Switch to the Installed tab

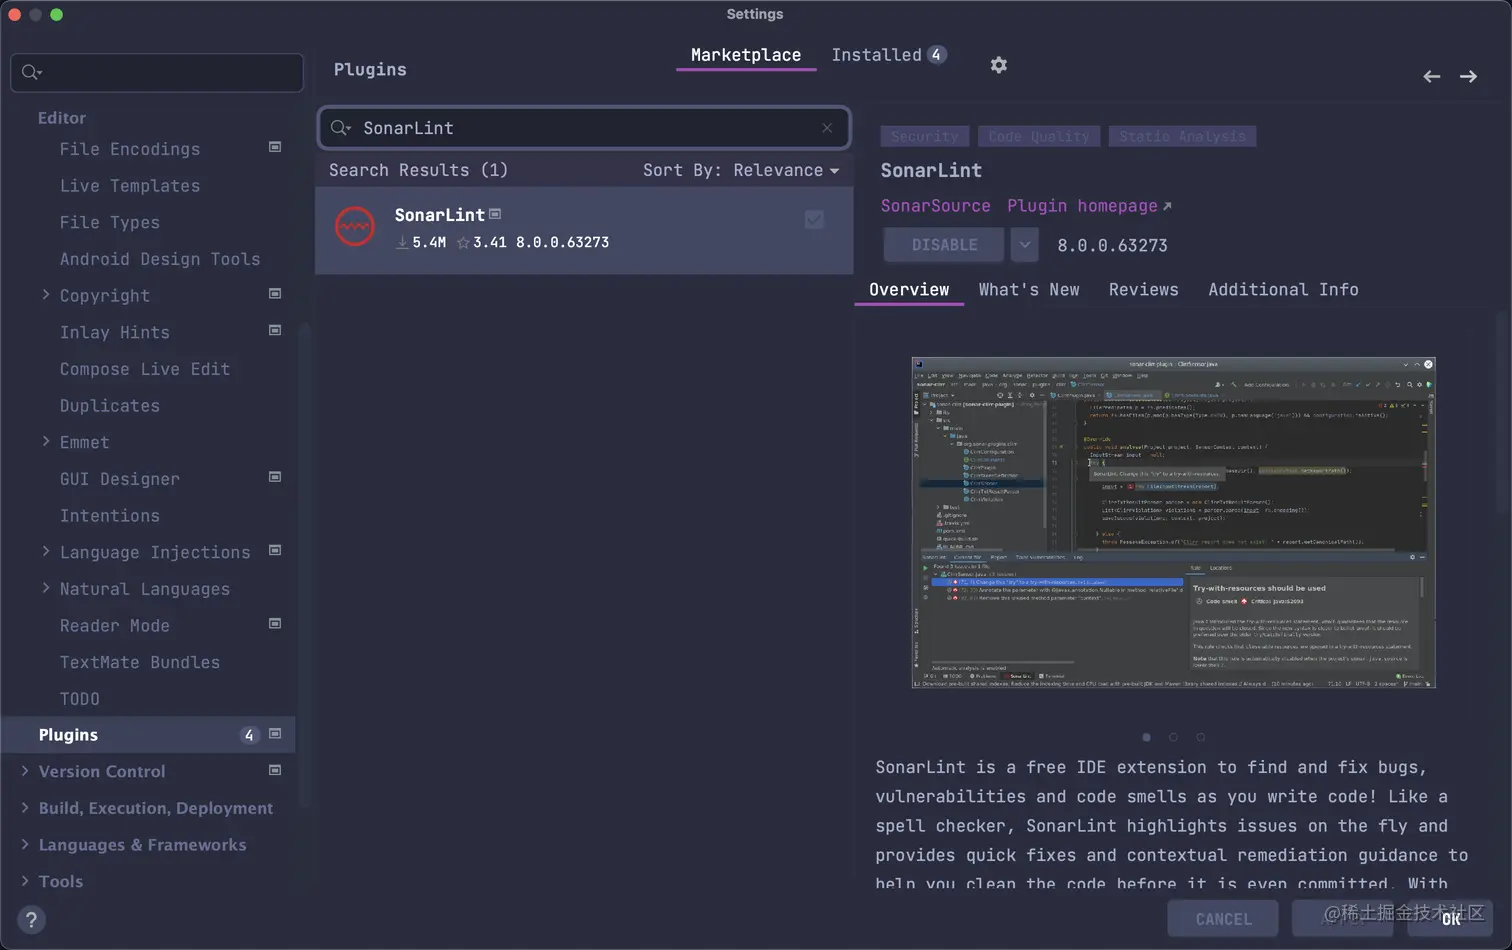(888, 55)
